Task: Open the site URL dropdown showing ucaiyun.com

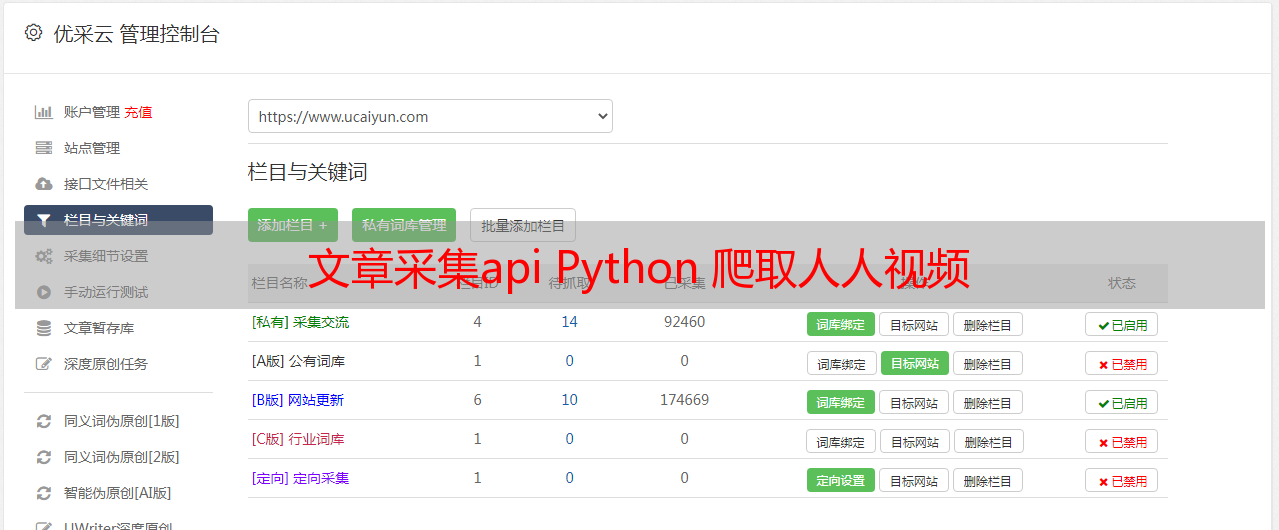Action: coord(430,116)
